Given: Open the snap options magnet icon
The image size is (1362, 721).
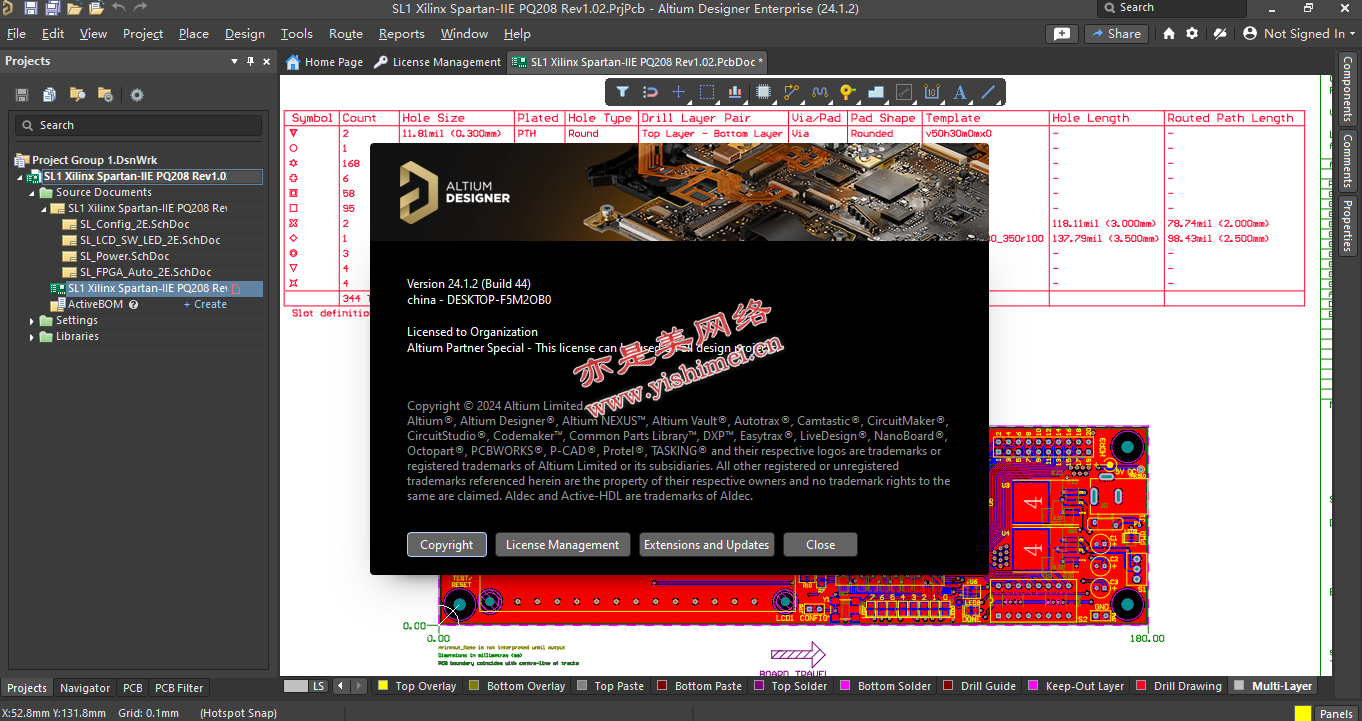Looking at the screenshot, I should pyautogui.click(x=650, y=92).
